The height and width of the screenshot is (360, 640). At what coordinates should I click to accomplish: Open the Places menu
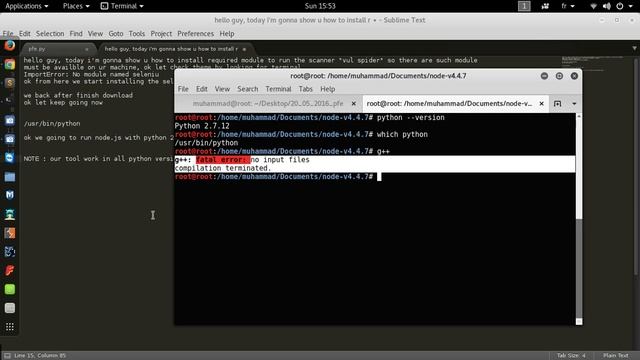[x=76, y=6]
